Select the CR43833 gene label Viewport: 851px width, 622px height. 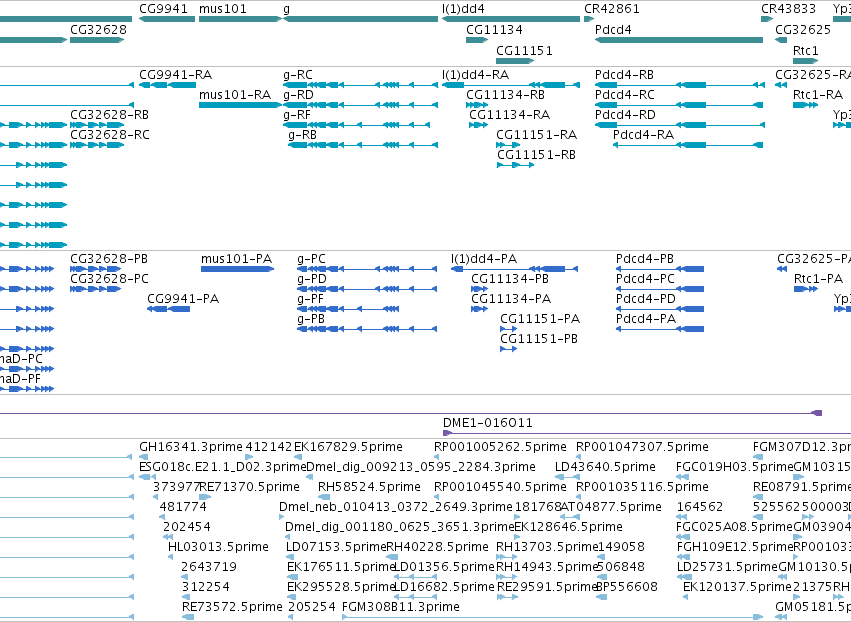tap(788, 9)
